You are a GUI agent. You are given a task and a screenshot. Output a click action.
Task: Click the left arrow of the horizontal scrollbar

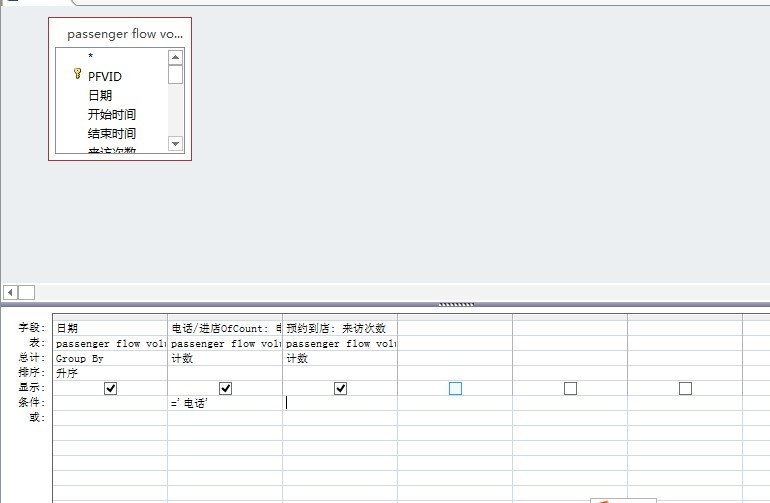[x=11, y=292]
